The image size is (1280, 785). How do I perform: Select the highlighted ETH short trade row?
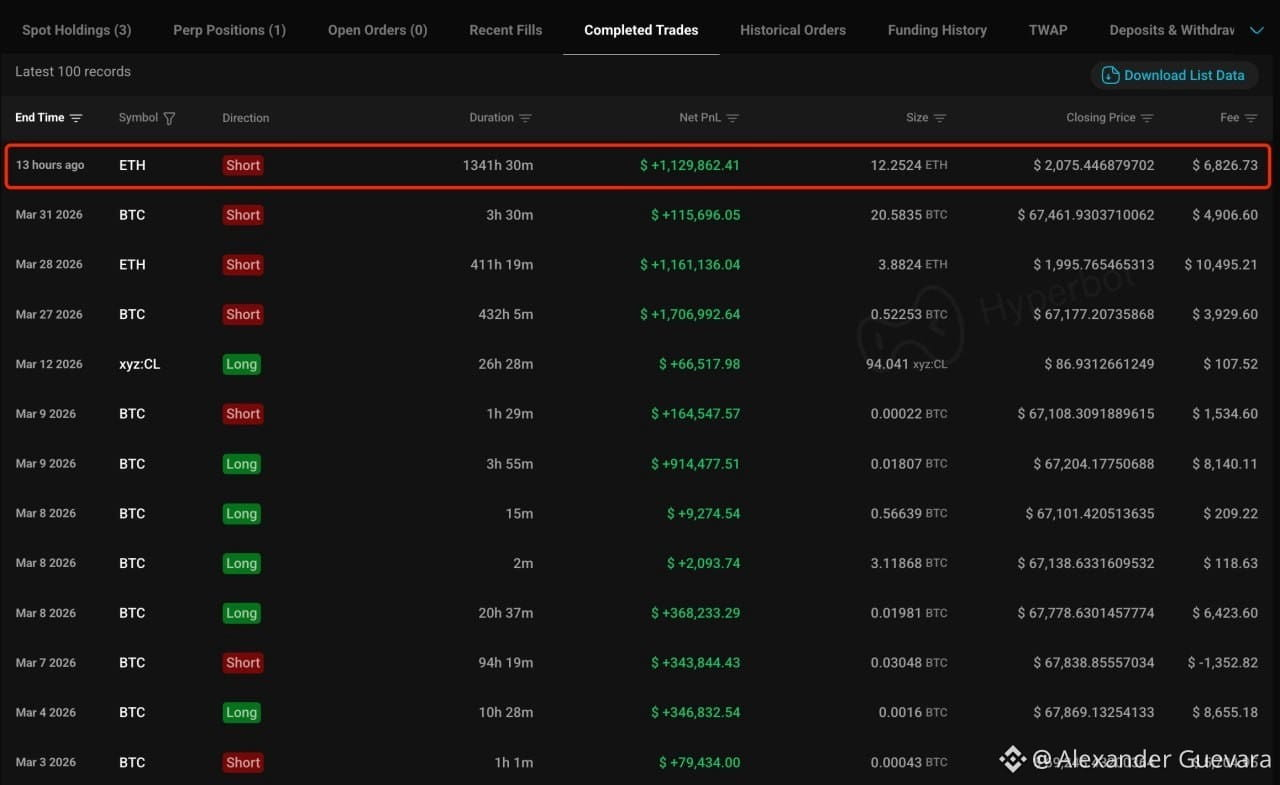pos(638,166)
